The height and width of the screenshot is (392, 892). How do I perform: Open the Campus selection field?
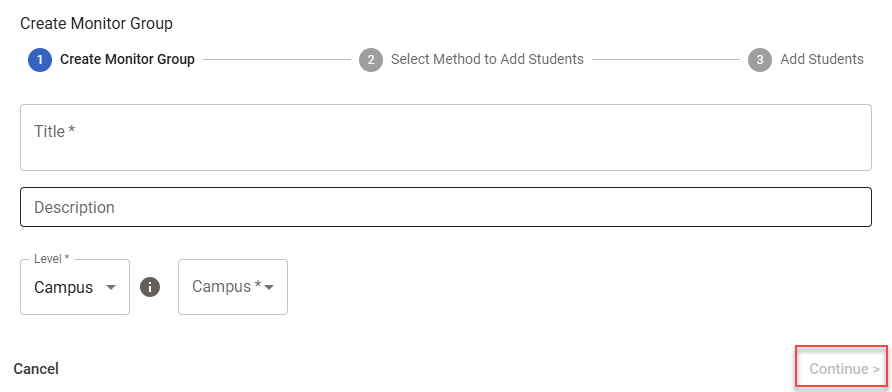click(x=233, y=287)
